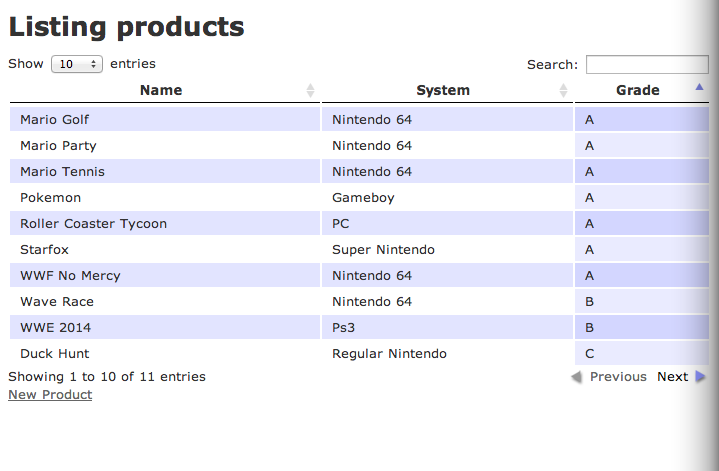719x471 pixels.
Task: Click Nintendo 64 in Mario Golf row
Action: (372, 119)
